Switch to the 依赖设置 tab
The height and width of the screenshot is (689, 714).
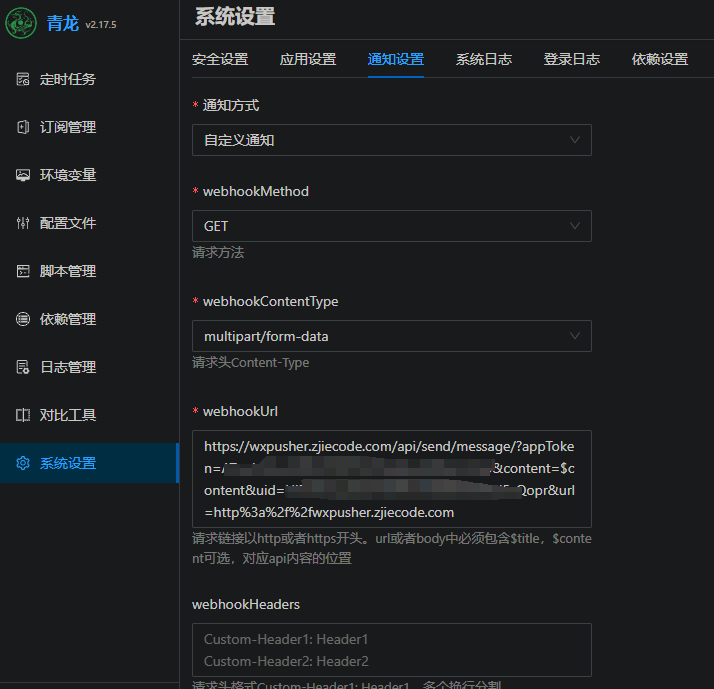coord(659,59)
